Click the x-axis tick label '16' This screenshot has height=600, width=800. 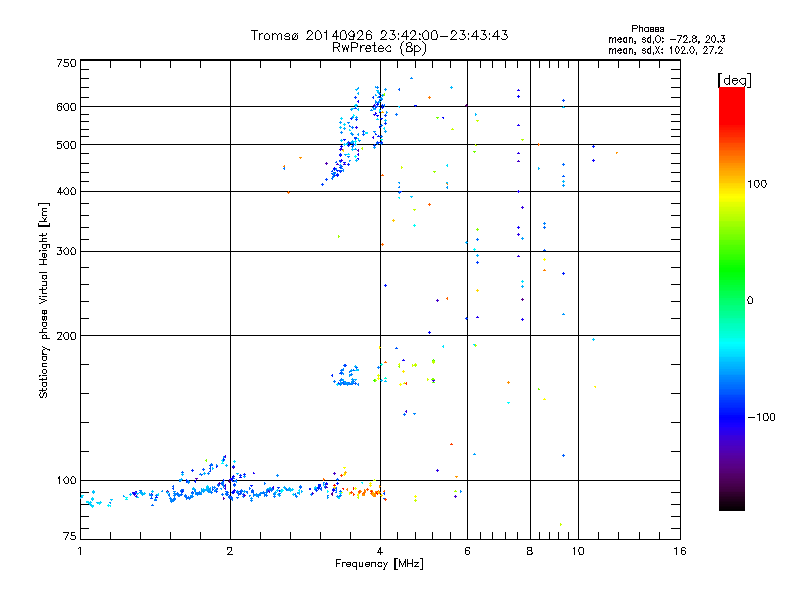(680, 551)
